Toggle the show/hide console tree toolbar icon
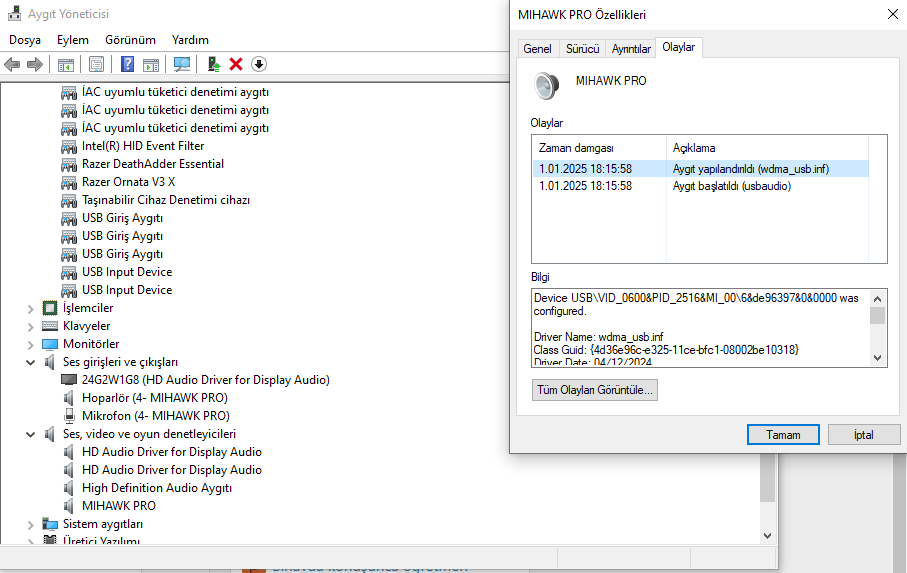Screen dimensions: 907x573 [66, 64]
